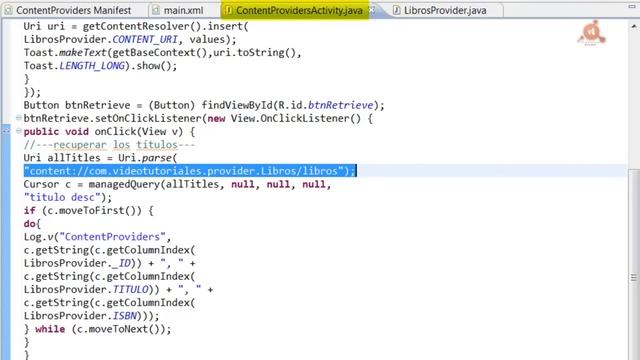
Task: Click the 'public void onClick(View v) {' text
Action: 109,131
